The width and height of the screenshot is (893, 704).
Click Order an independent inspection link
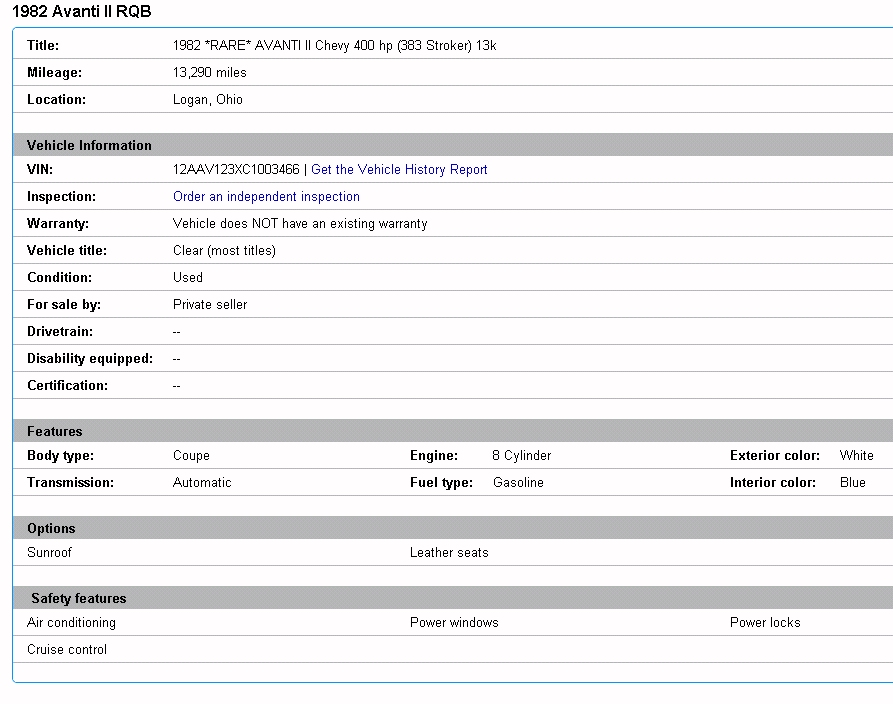click(x=266, y=197)
